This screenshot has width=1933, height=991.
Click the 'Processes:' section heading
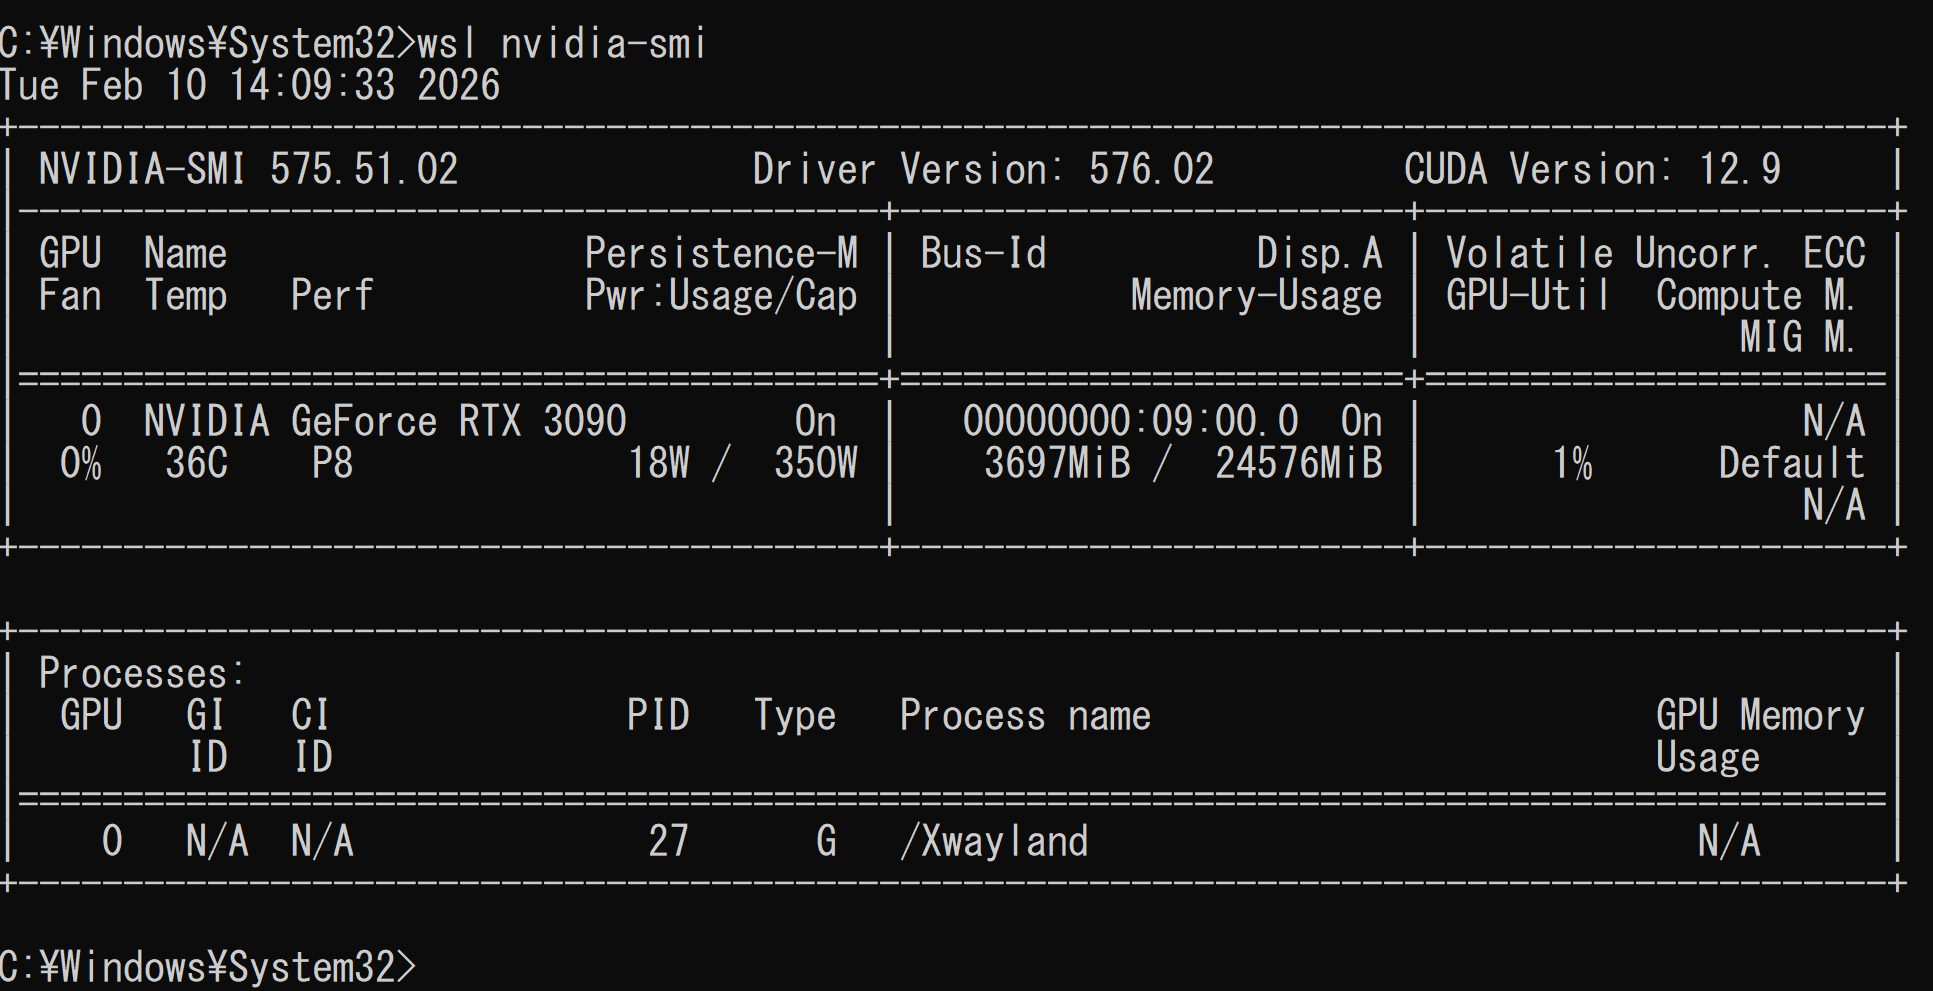pos(141,674)
